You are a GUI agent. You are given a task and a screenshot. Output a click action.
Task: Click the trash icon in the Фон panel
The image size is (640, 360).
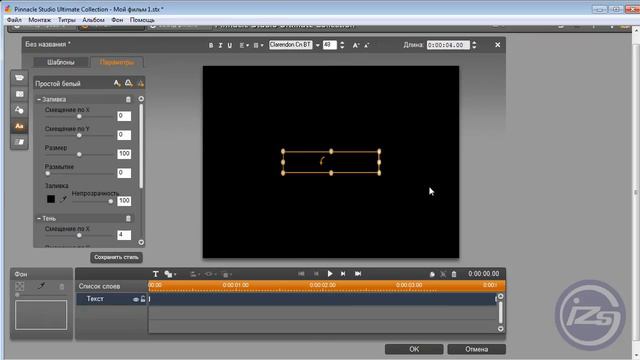62,287
